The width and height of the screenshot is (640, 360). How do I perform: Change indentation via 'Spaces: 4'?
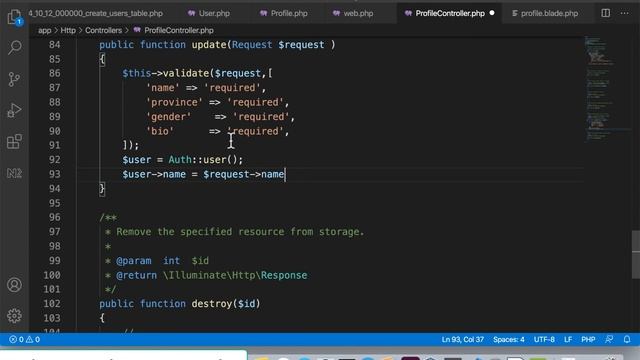(x=509, y=339)
